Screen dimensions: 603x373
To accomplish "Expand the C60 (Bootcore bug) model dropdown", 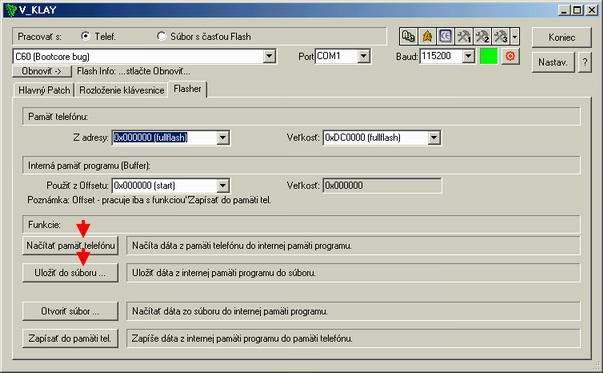I will (269, 57).
